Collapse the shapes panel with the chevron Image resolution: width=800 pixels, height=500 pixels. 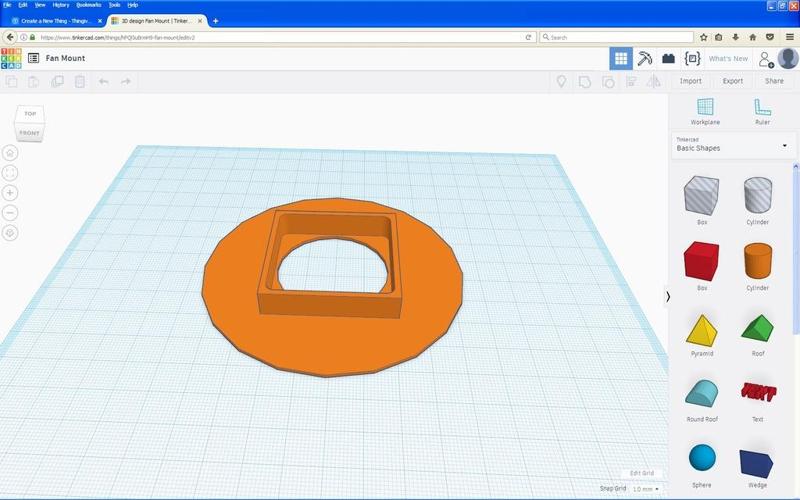[668, 296]
